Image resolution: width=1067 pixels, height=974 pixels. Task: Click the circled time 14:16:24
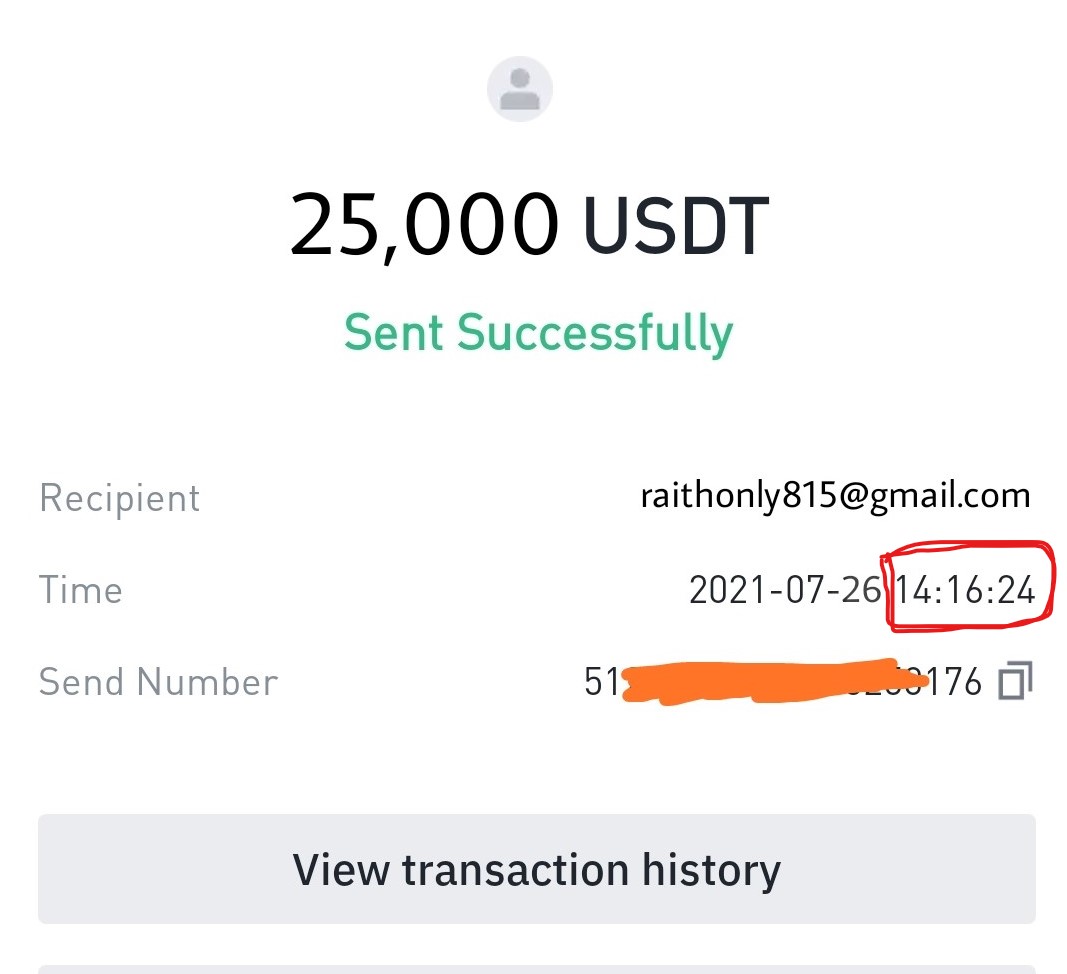[x=965, y=589]
